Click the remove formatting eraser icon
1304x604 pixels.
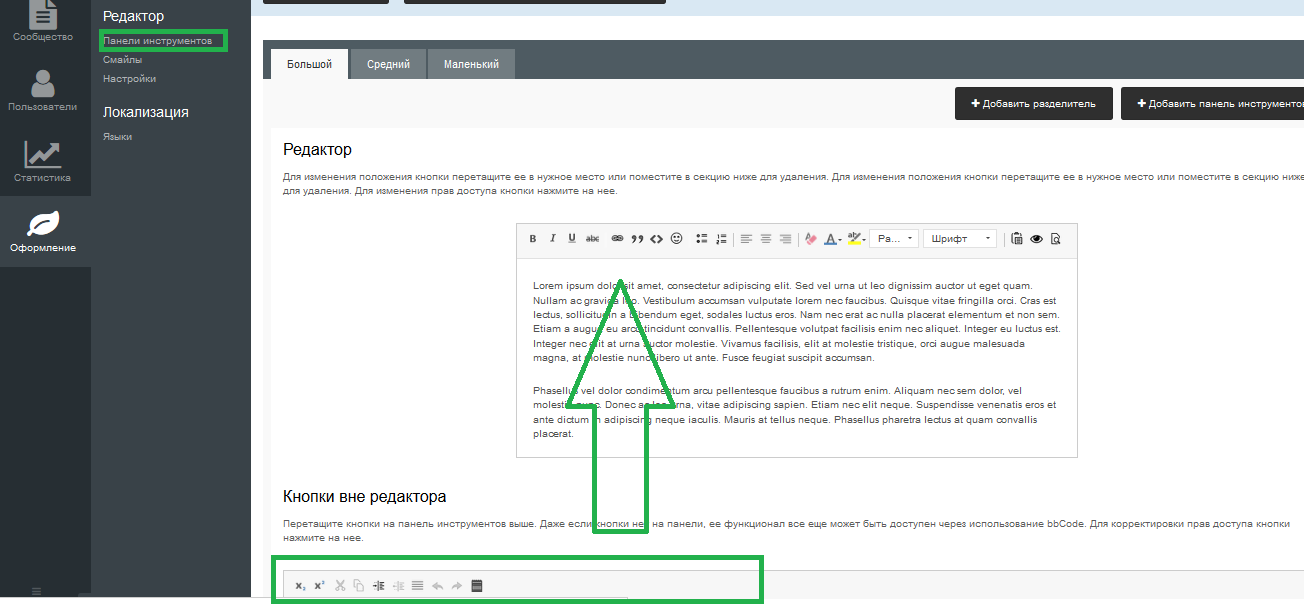pyautogui.click(x=810, y=239)
